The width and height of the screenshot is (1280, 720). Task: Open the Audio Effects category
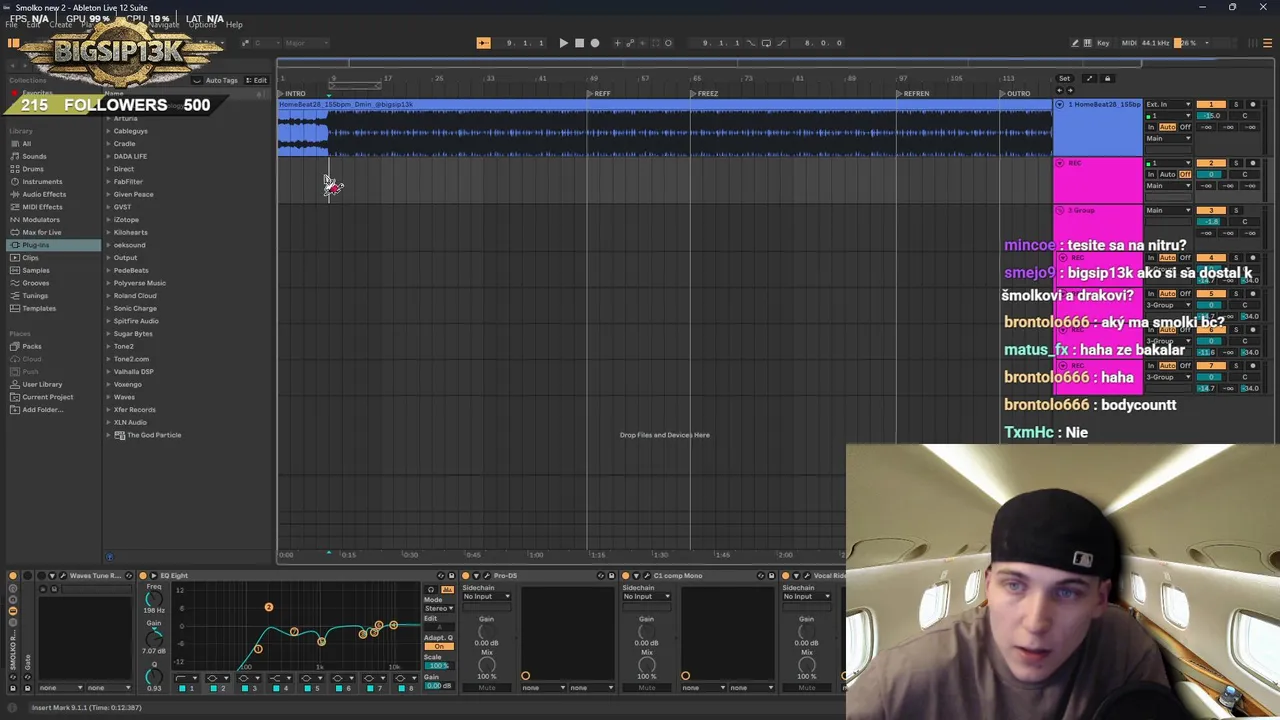click(x=44, y=194)
